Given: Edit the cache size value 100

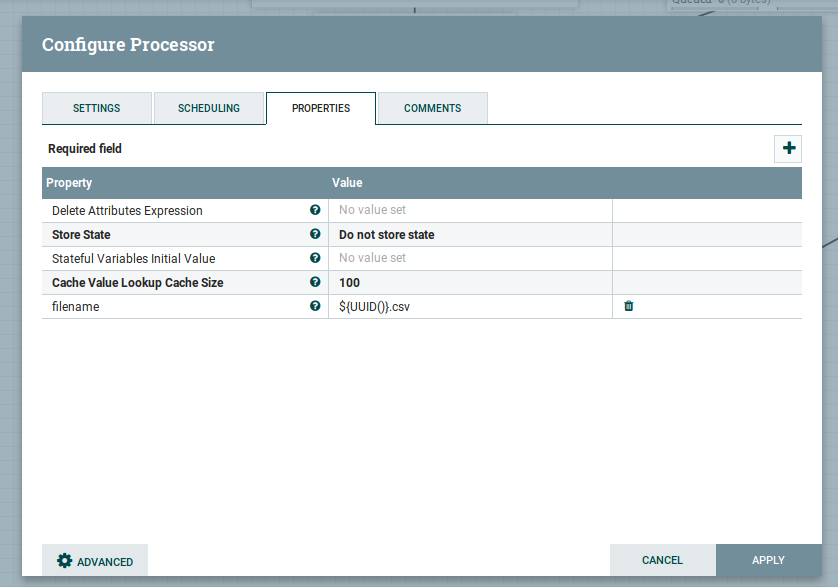Looking at the screenshot, I should click(470, 283).
